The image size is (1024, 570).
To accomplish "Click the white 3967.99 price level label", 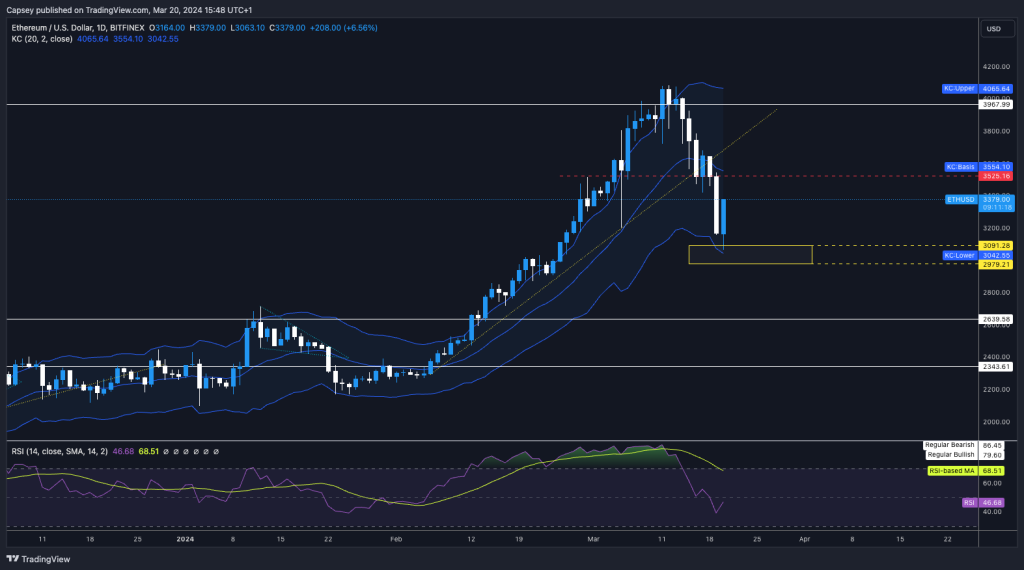I will 997,104.
